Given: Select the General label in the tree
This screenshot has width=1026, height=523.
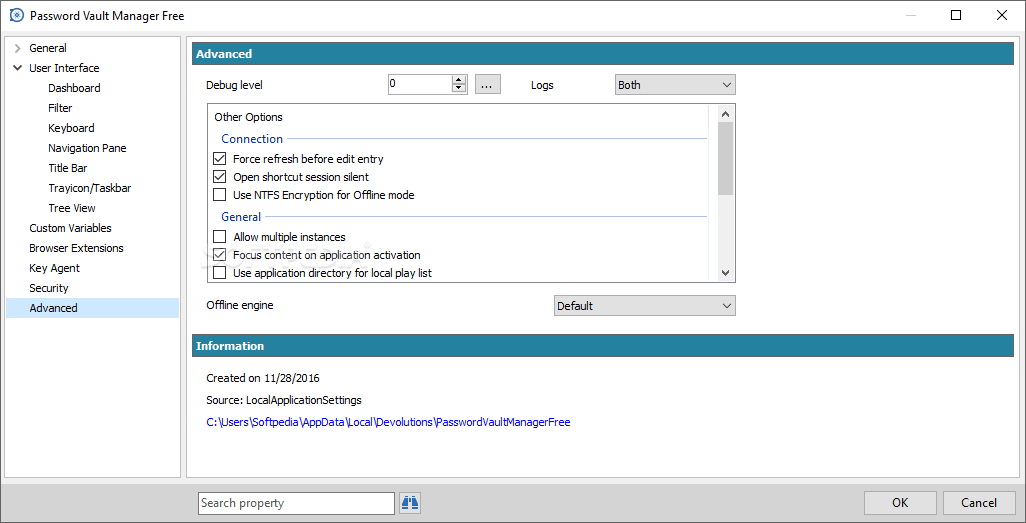Looking at the screenshot, I should (x=48, y=48).
